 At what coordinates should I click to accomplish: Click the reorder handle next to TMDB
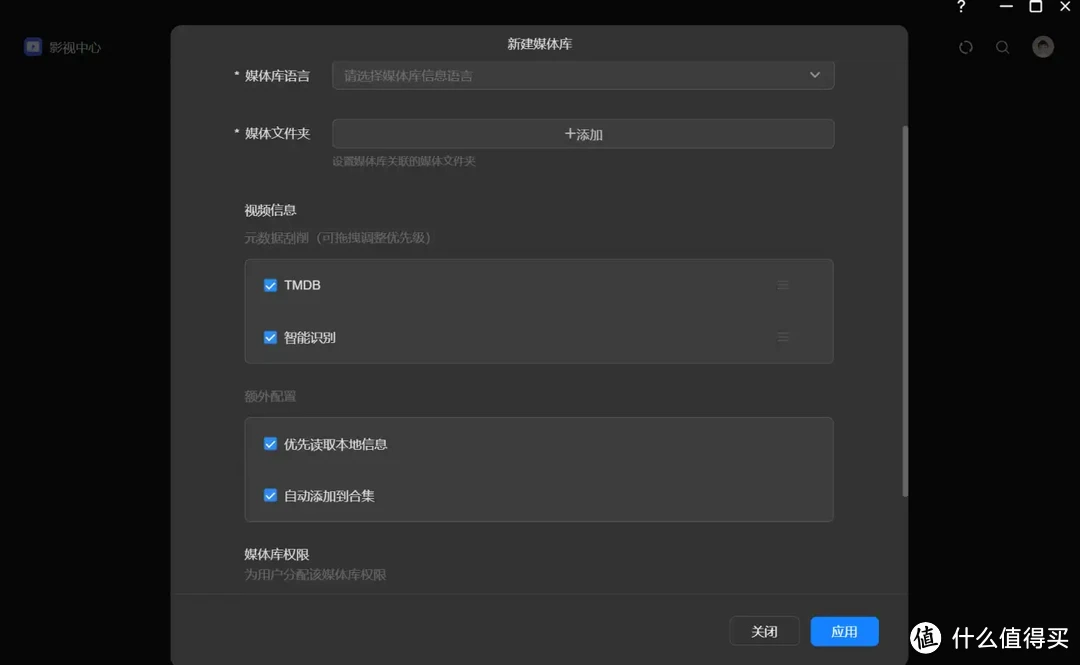(x=783, y=284)
